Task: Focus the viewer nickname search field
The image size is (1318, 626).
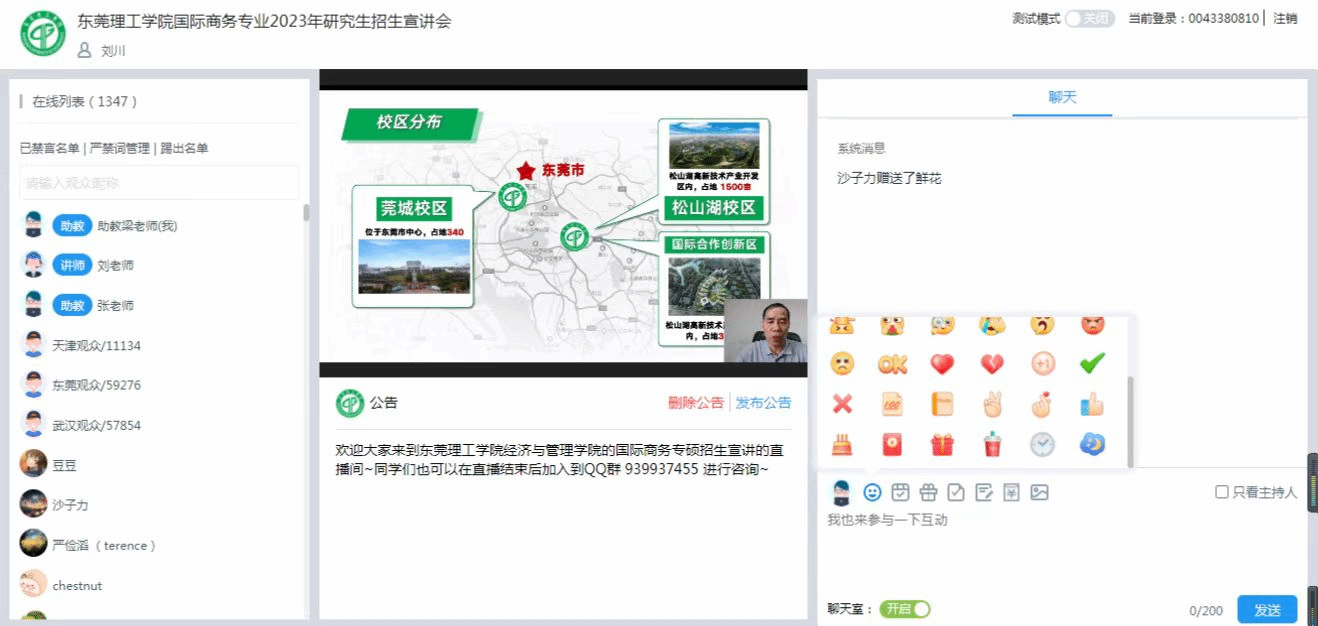Action: [160, 183]
